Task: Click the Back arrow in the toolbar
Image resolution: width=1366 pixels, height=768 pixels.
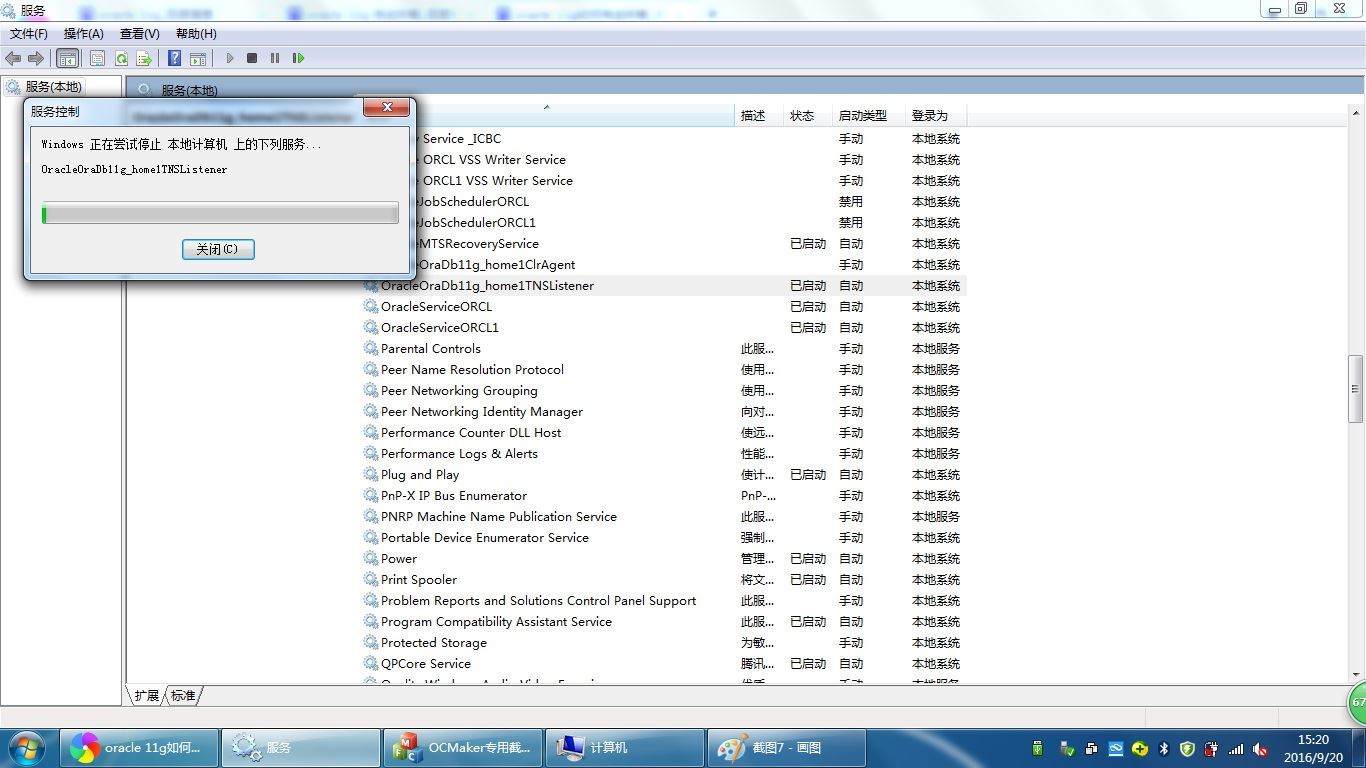Action: click(13, 59)
